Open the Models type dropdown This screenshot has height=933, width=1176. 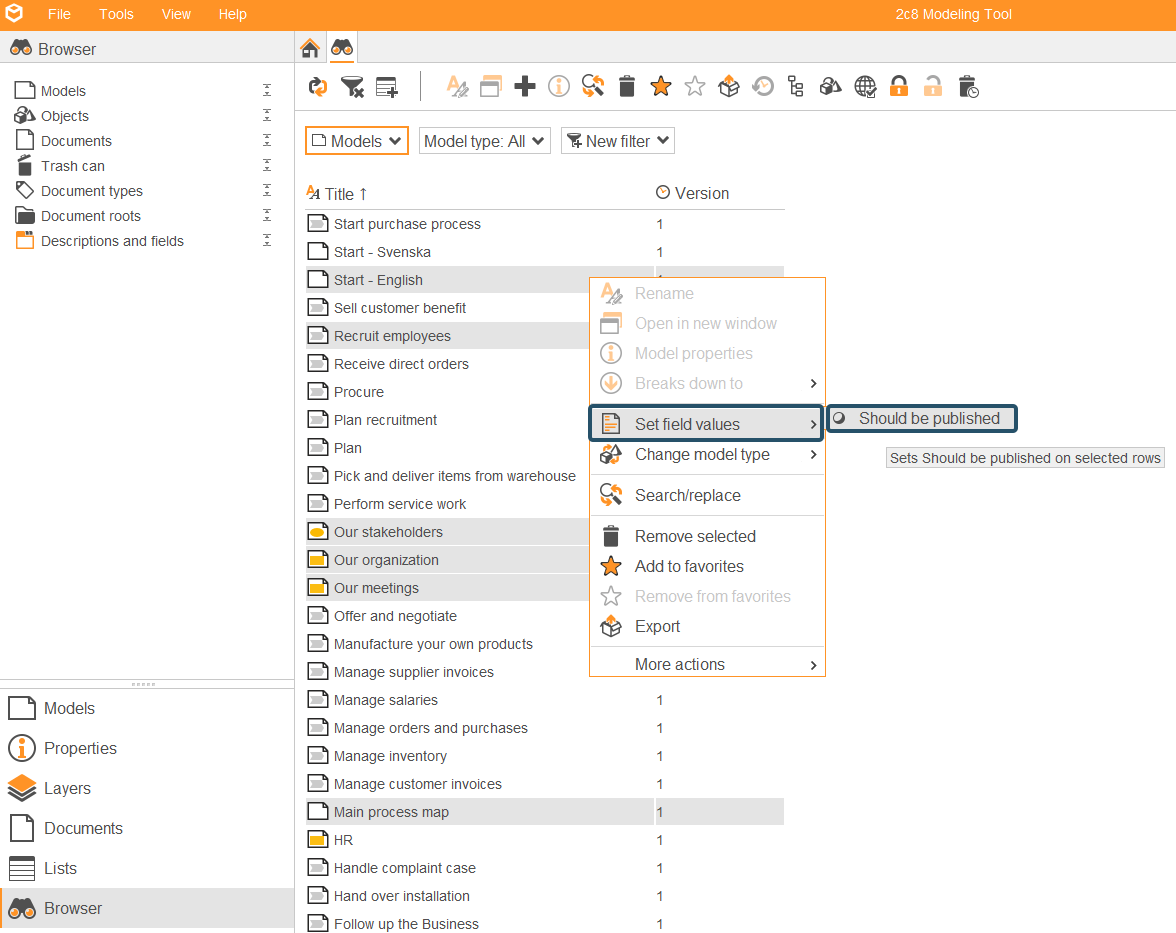click(x=357, y=141)
